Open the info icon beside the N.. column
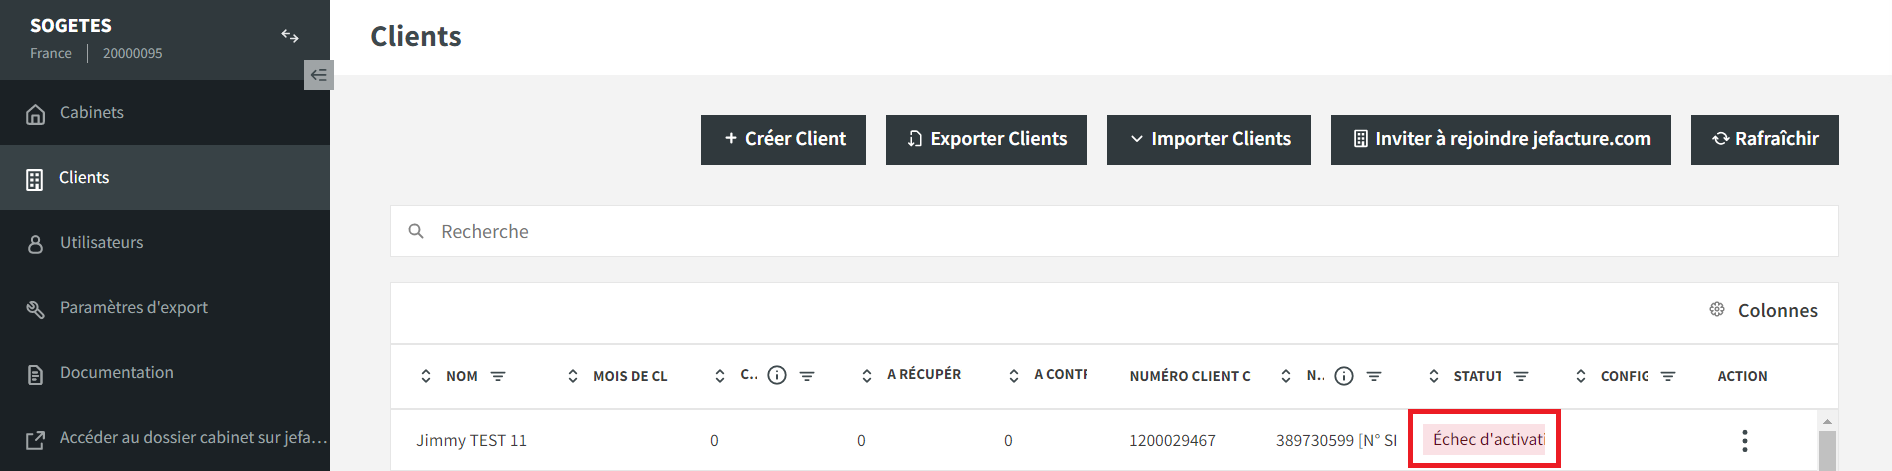The image size is (1892, 471). (1344, 376)
